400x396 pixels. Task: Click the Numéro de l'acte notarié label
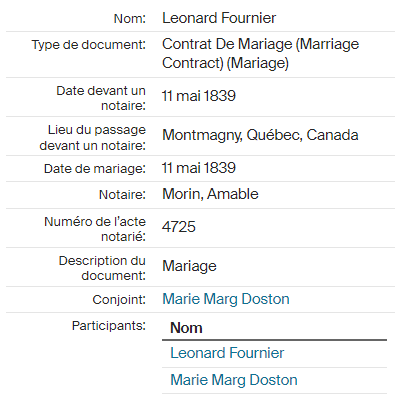tap(95, 229)
